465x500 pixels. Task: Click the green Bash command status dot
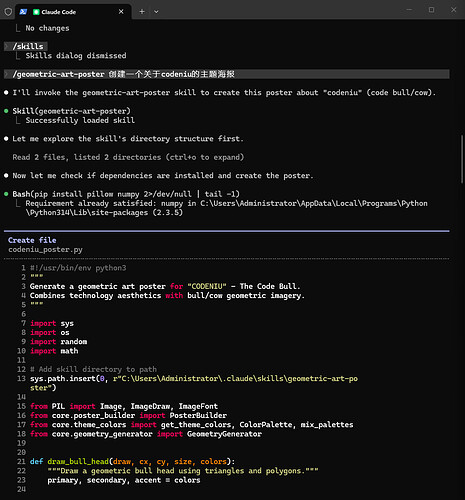[6, 194]
